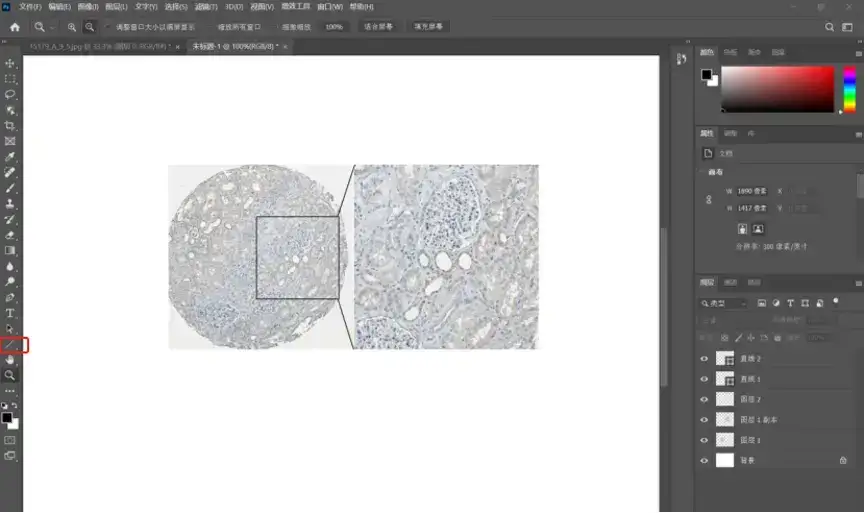Select the Lasso tool

10,94
